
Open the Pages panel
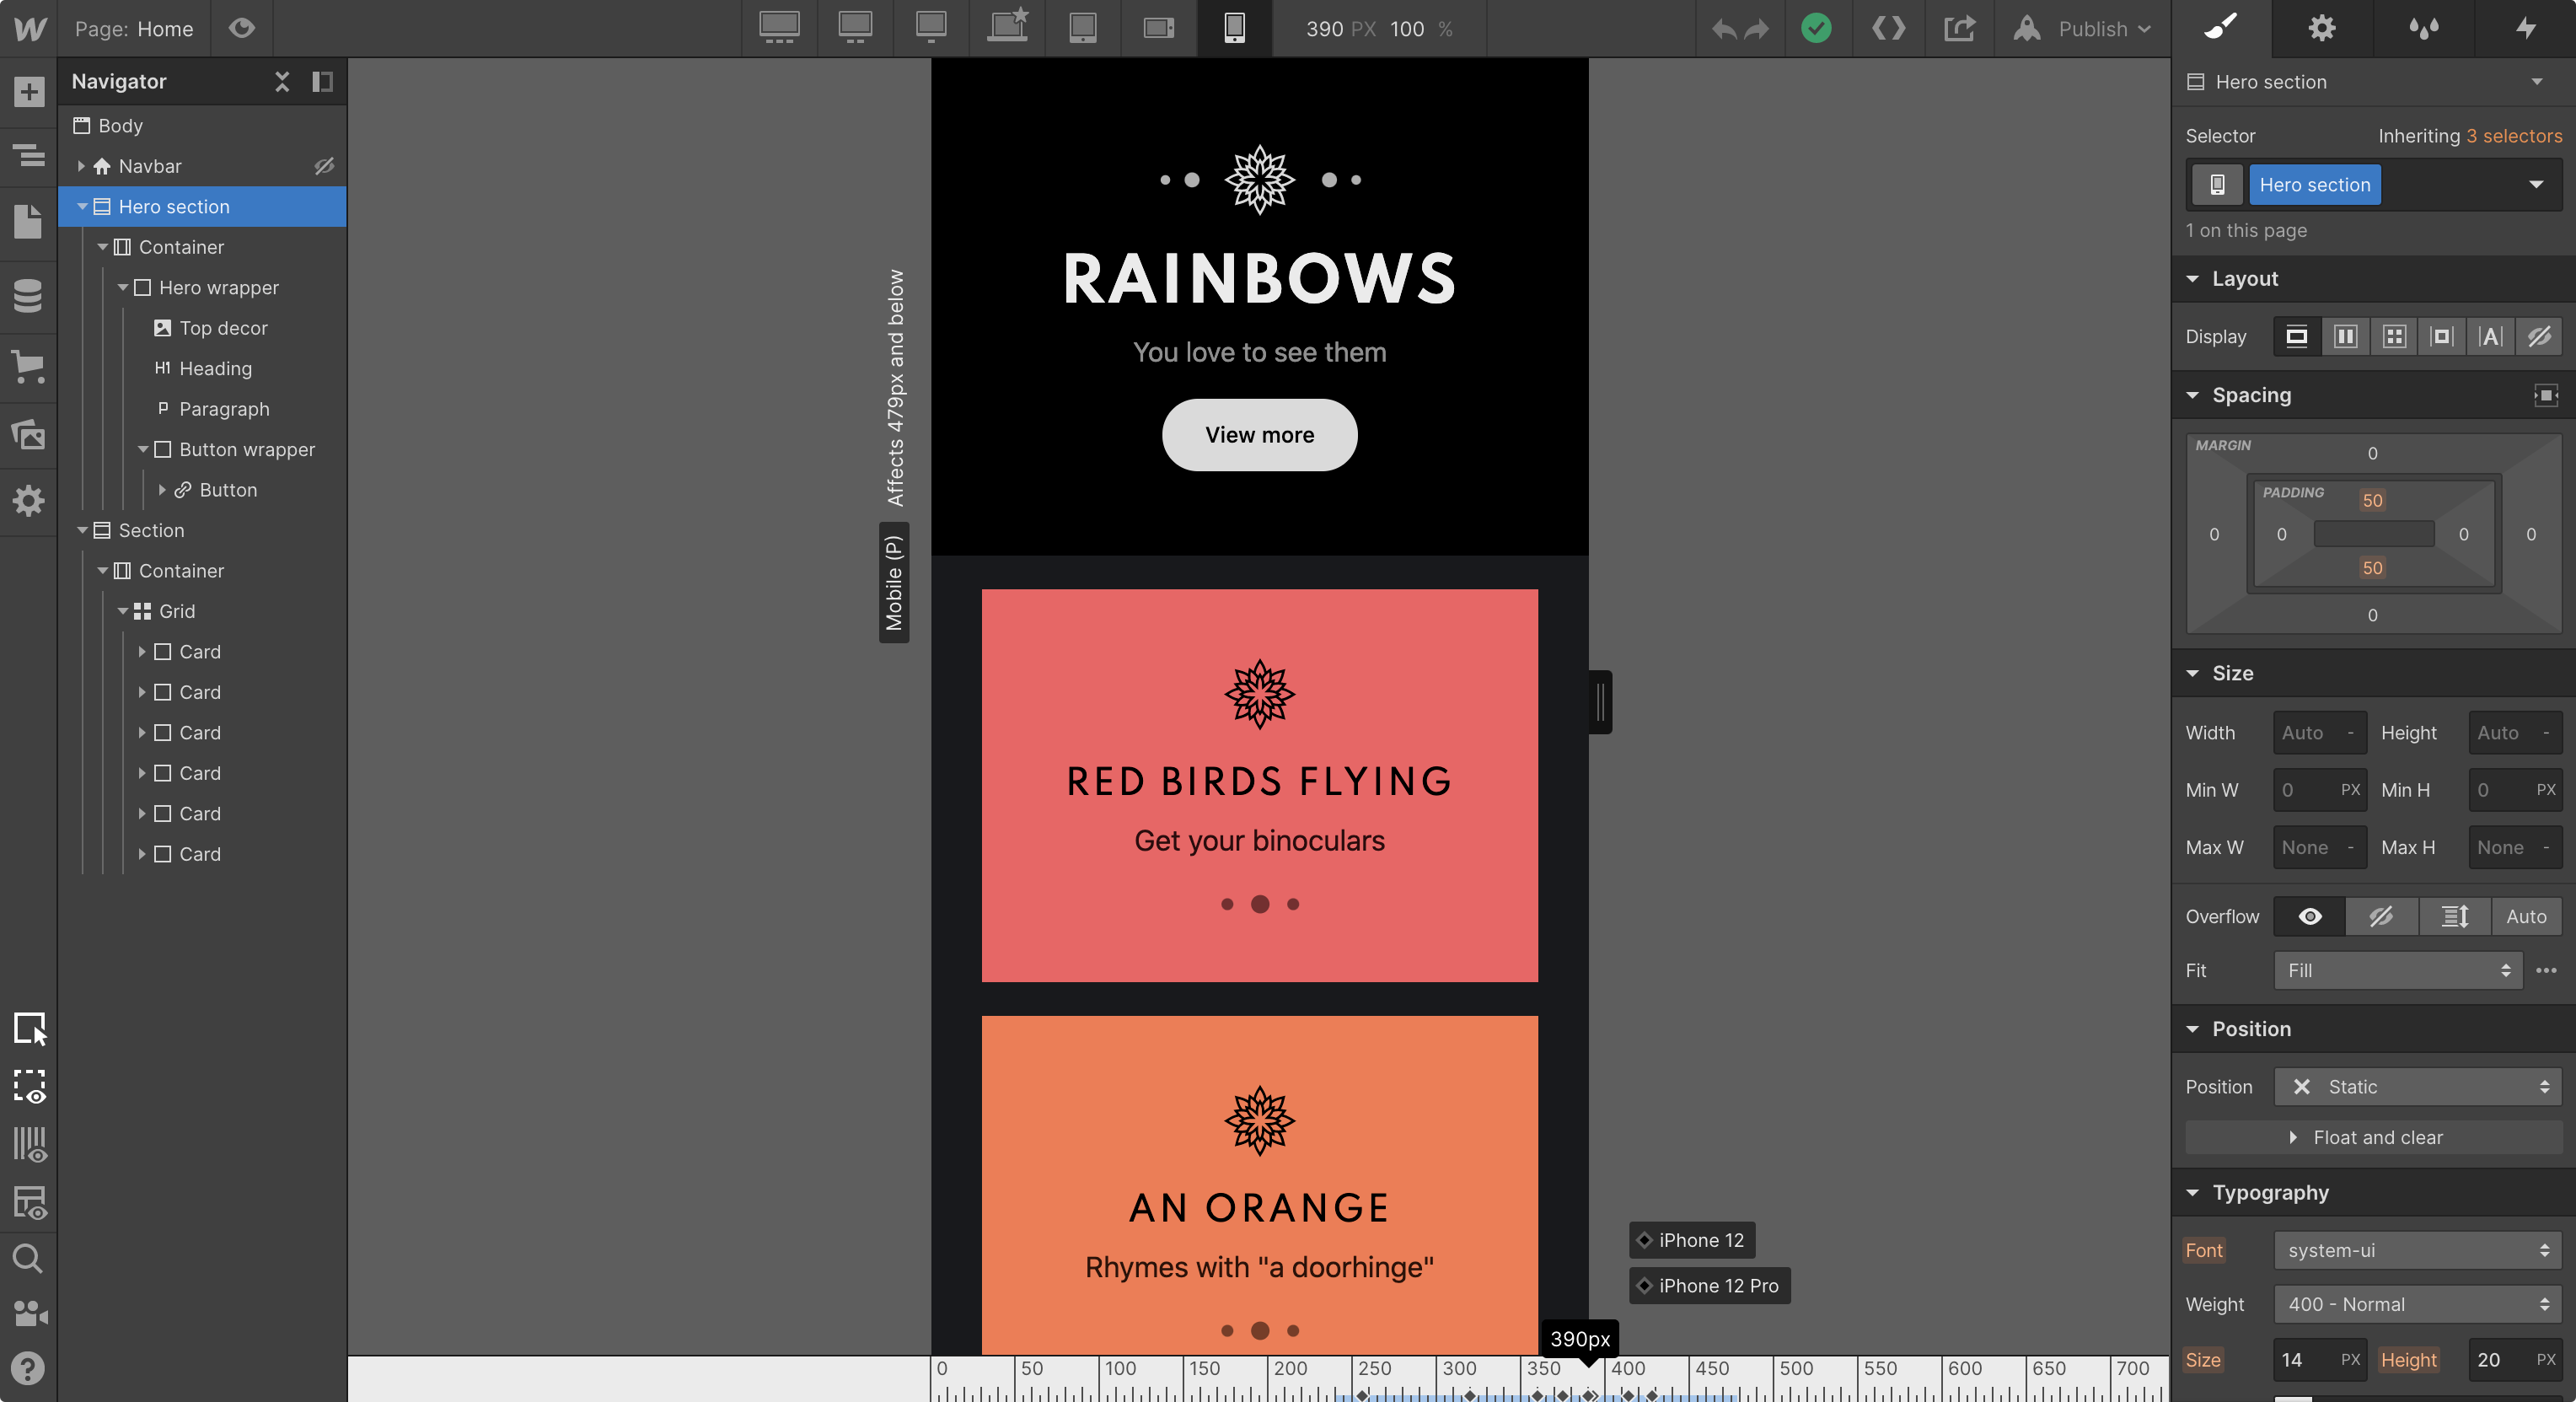[29, 222]
